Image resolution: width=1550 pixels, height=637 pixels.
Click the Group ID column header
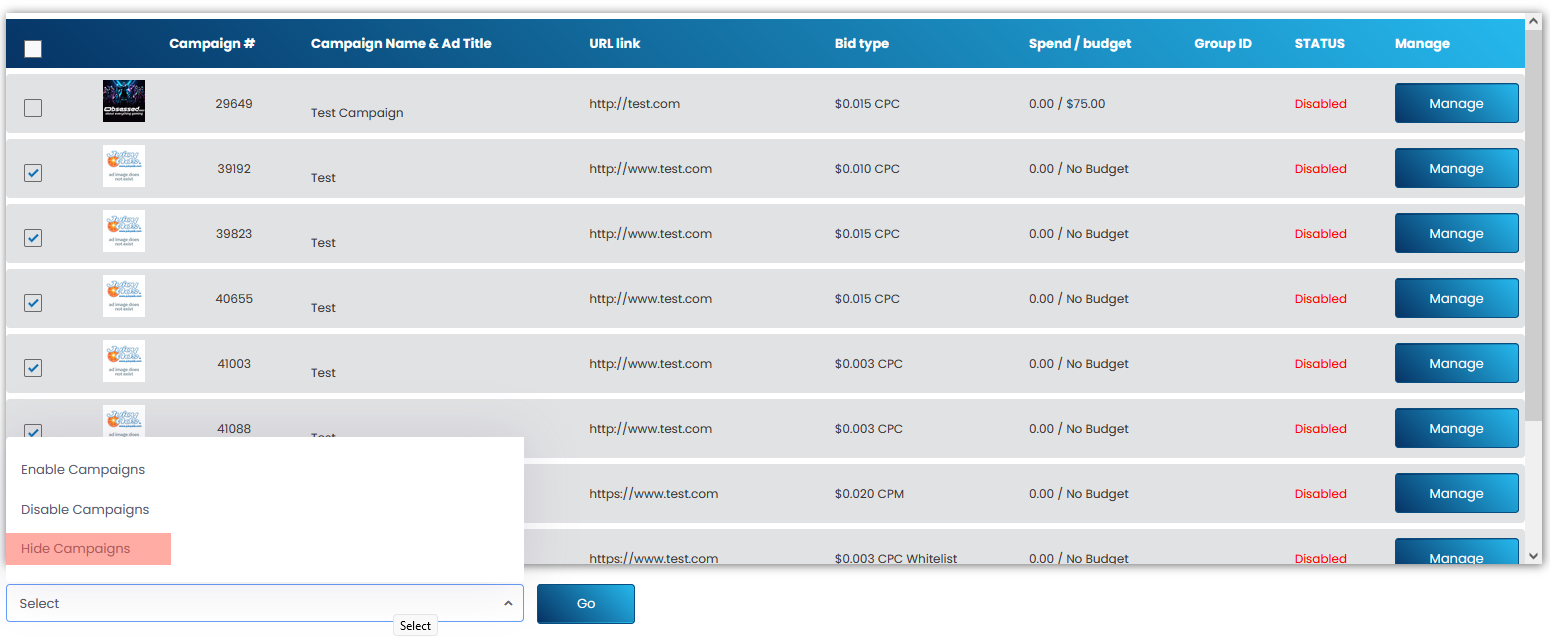pos(1223,44)
